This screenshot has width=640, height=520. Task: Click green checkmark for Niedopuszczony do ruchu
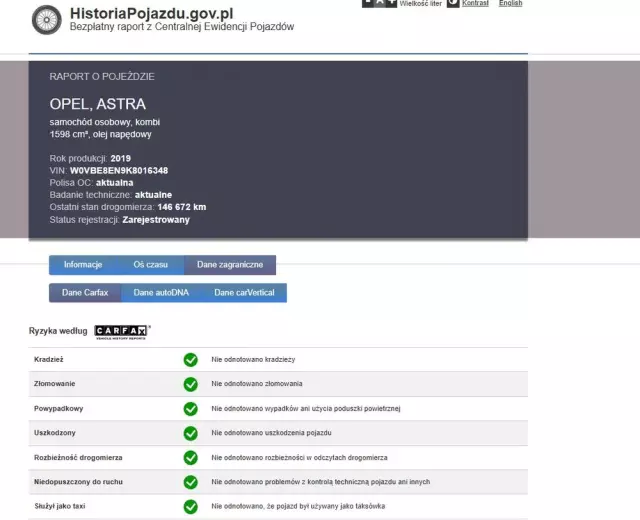190,482
